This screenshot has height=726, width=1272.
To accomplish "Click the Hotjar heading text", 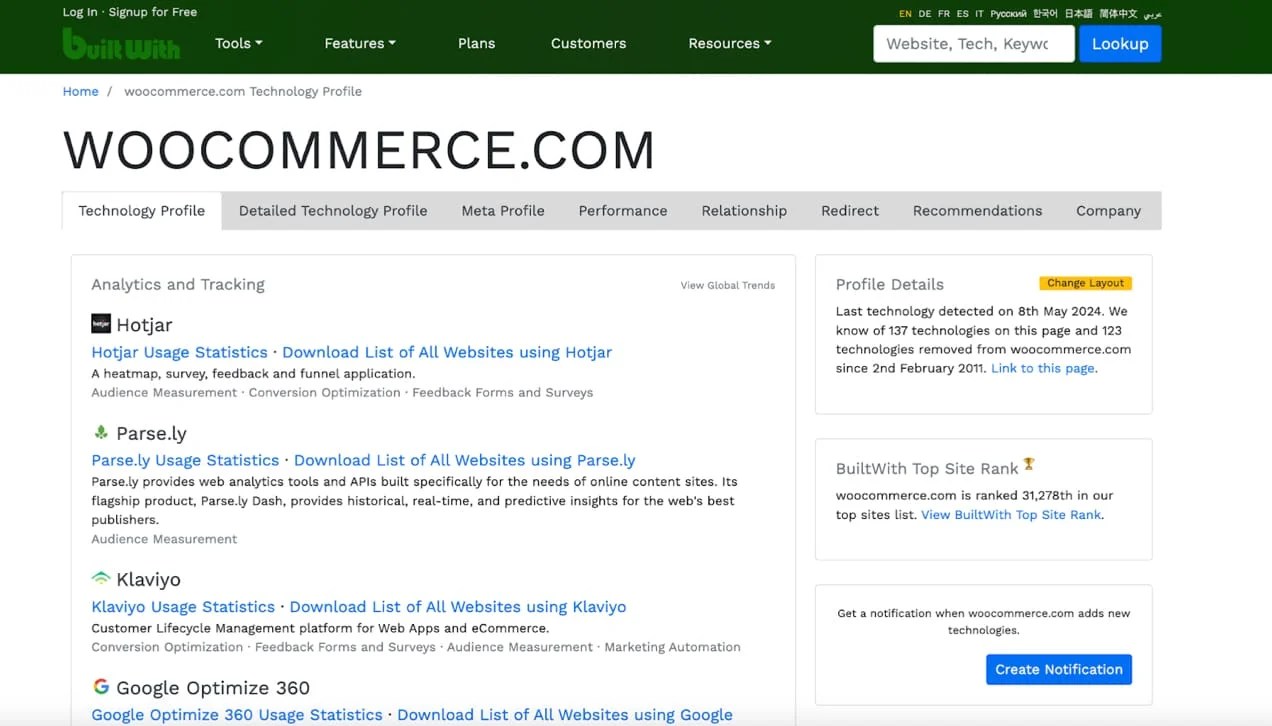I will (144, 325).
